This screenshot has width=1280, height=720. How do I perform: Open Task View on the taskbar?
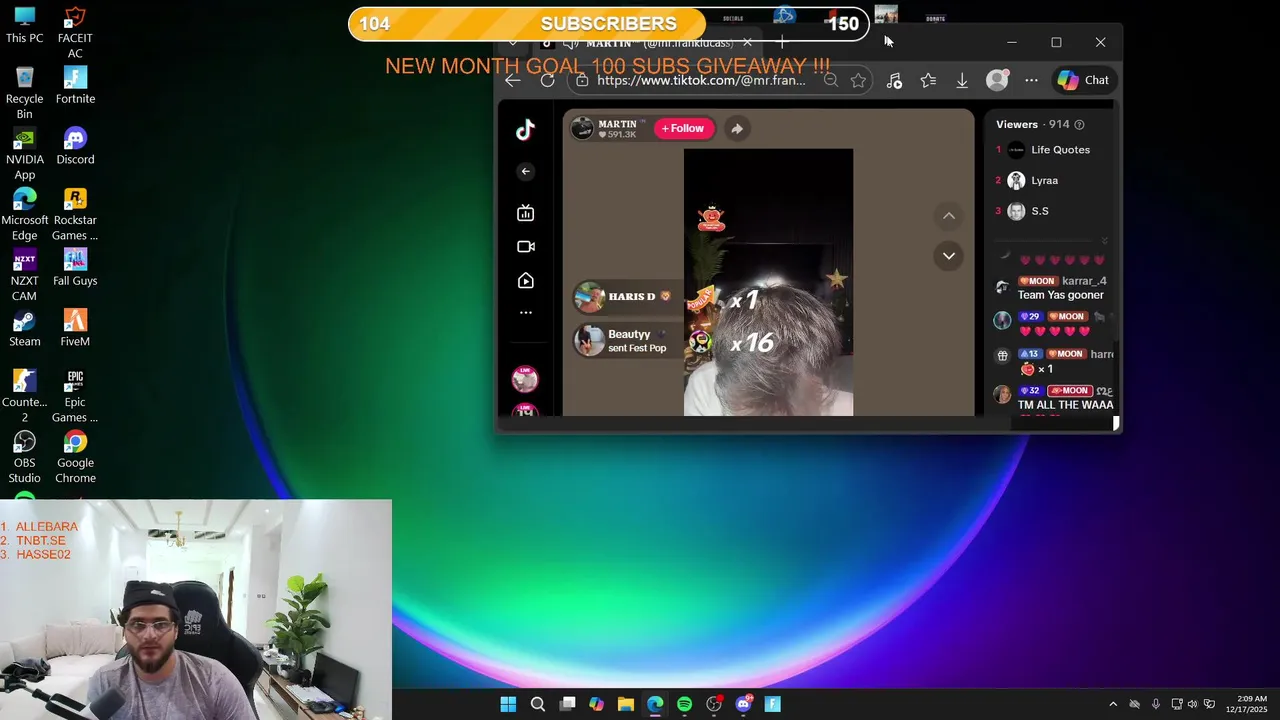tap(567, 704)
